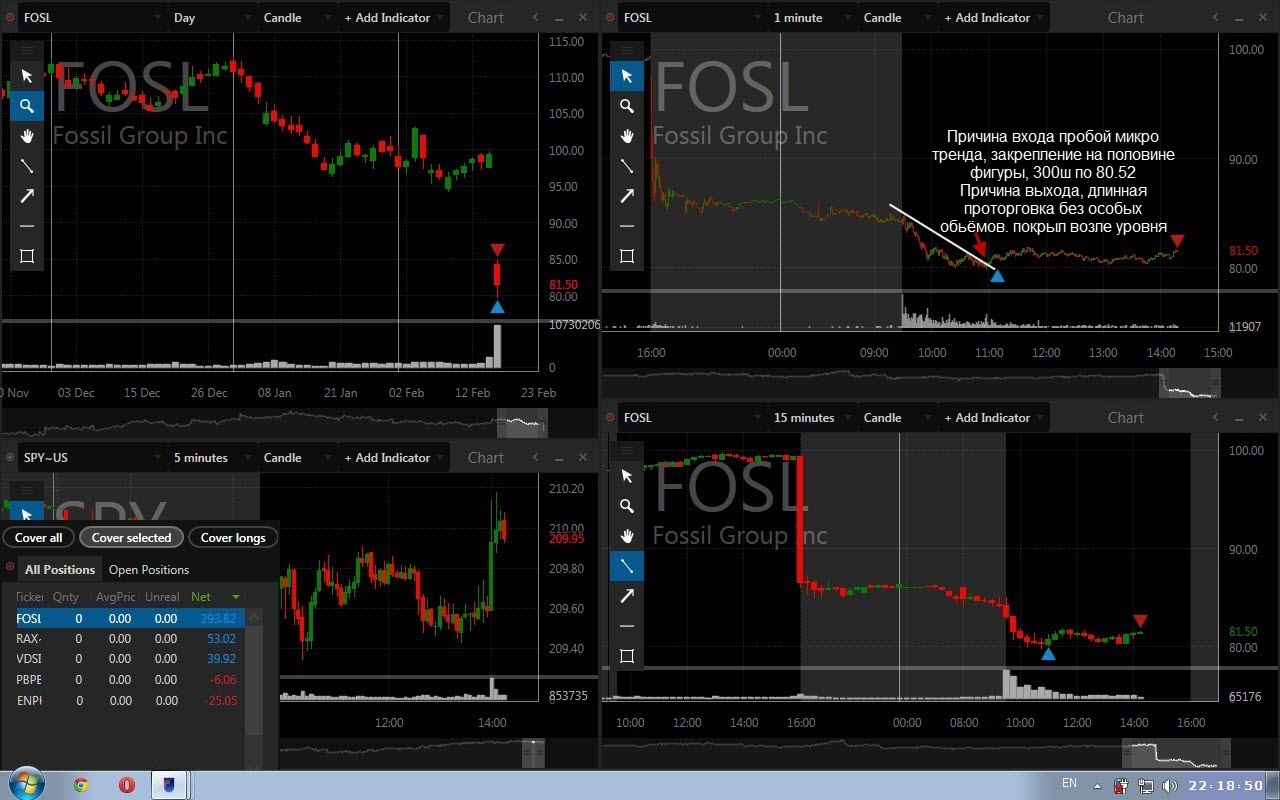Select the horizontal line tool in Day chart
1280x800 pixels.
[x=27, y=226]
